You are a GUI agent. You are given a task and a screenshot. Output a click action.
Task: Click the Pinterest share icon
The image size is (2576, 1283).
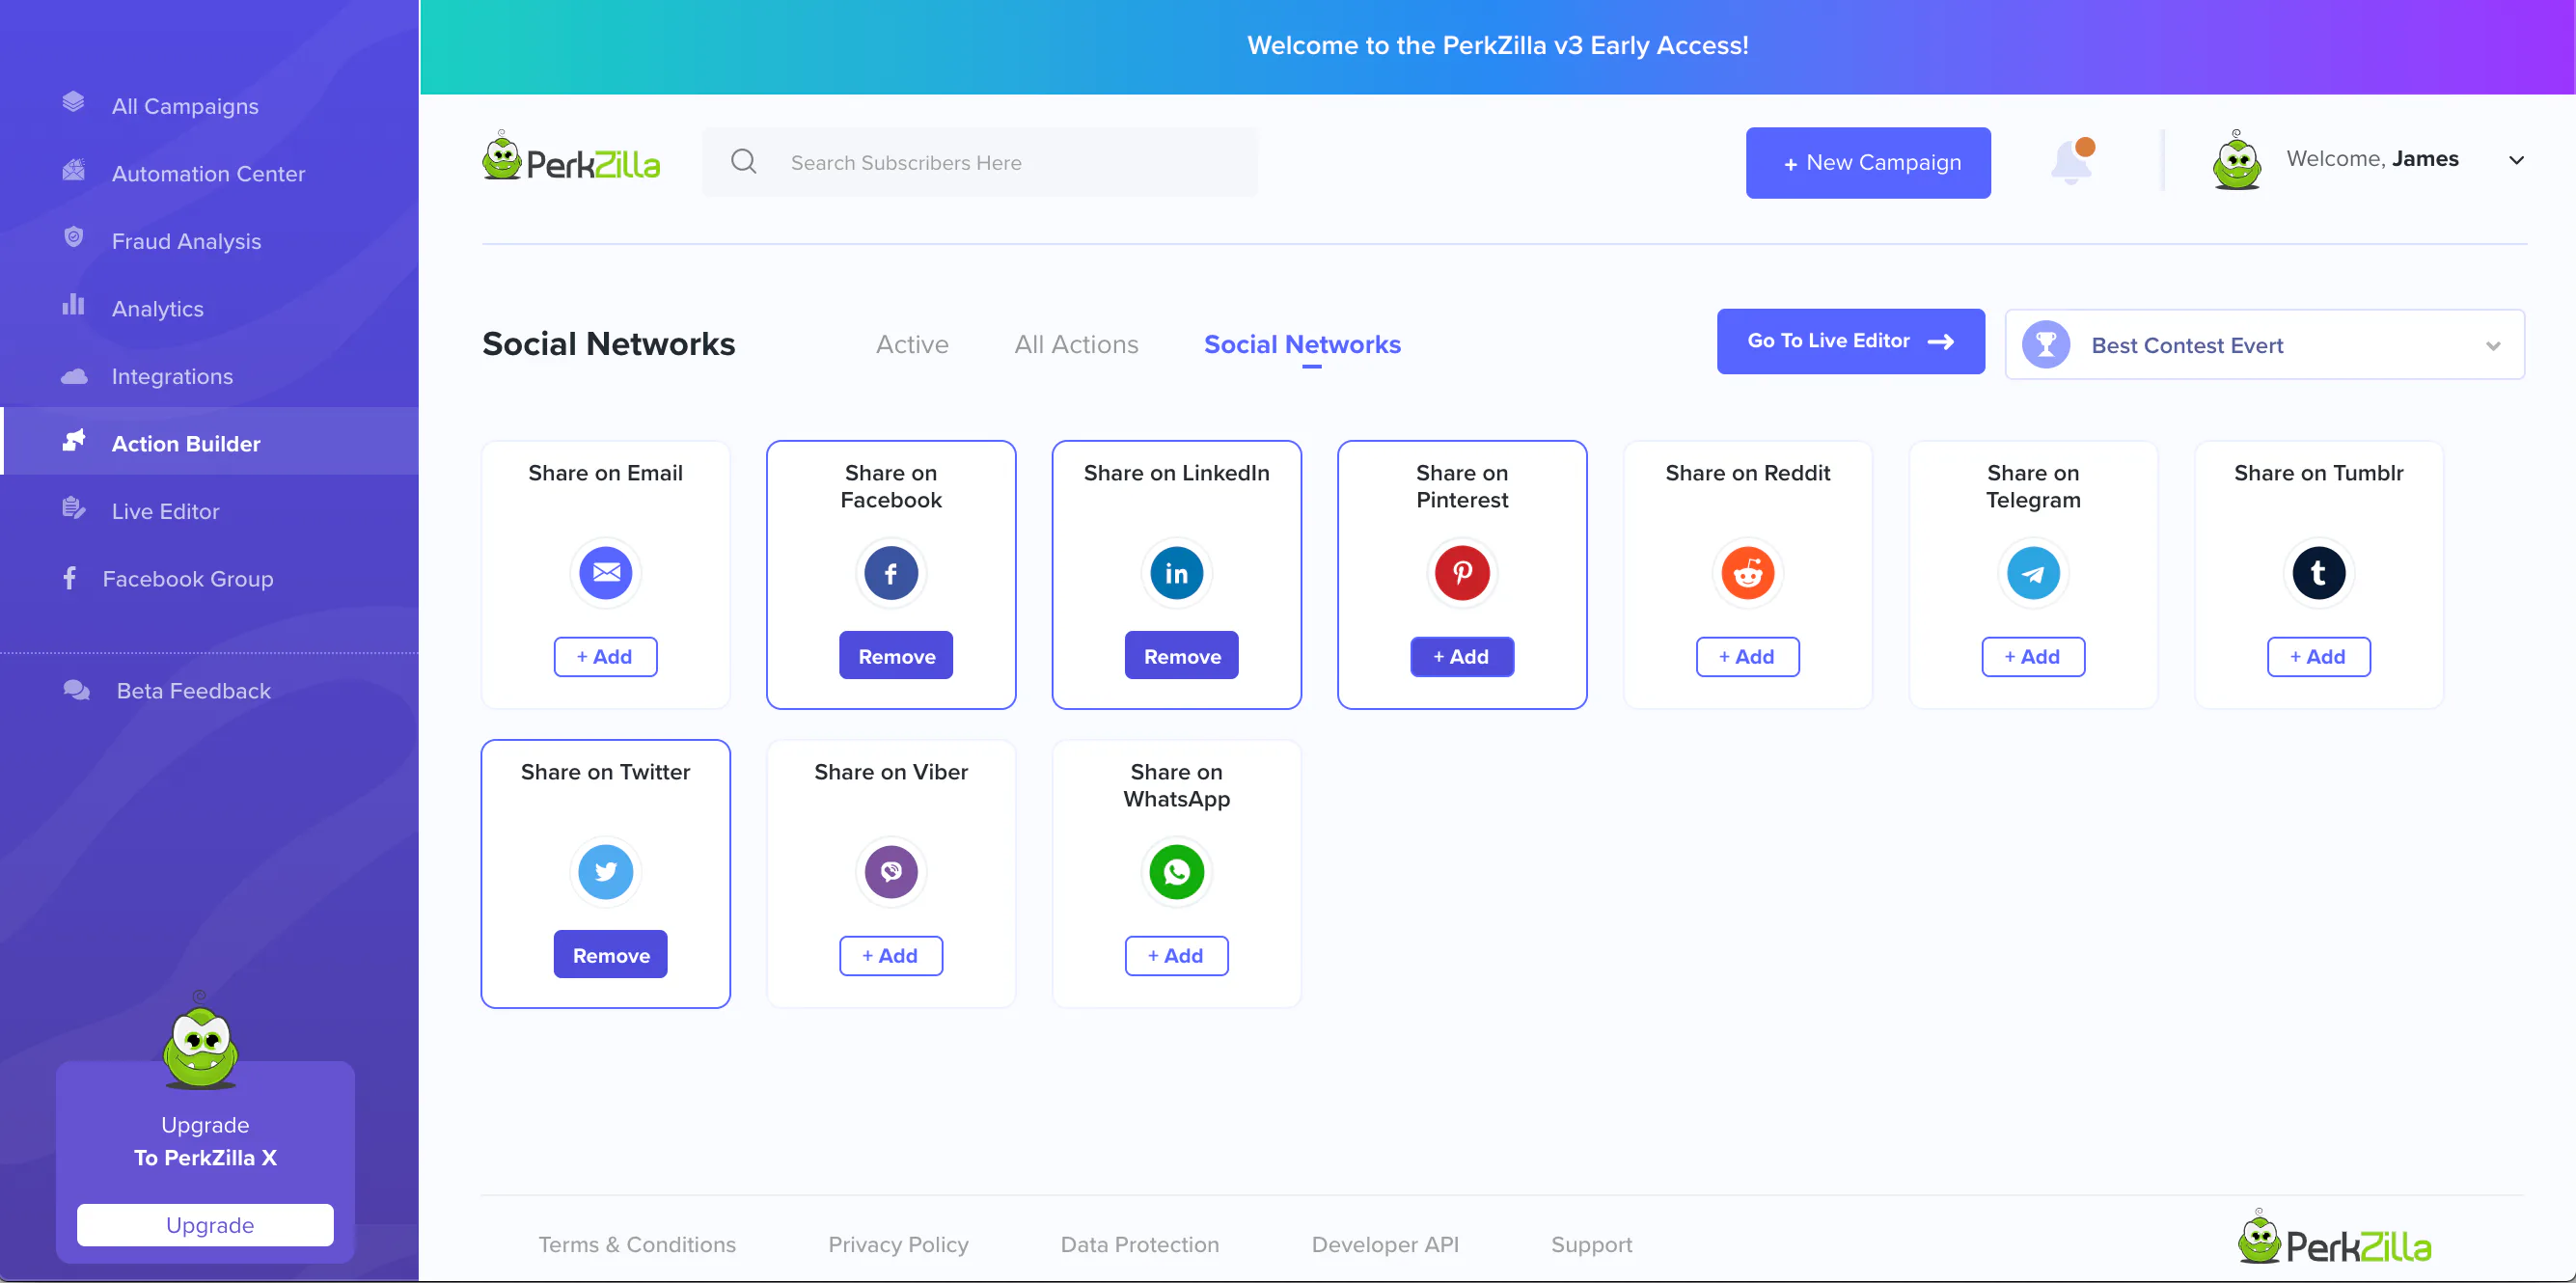[x=1461, y=572]
